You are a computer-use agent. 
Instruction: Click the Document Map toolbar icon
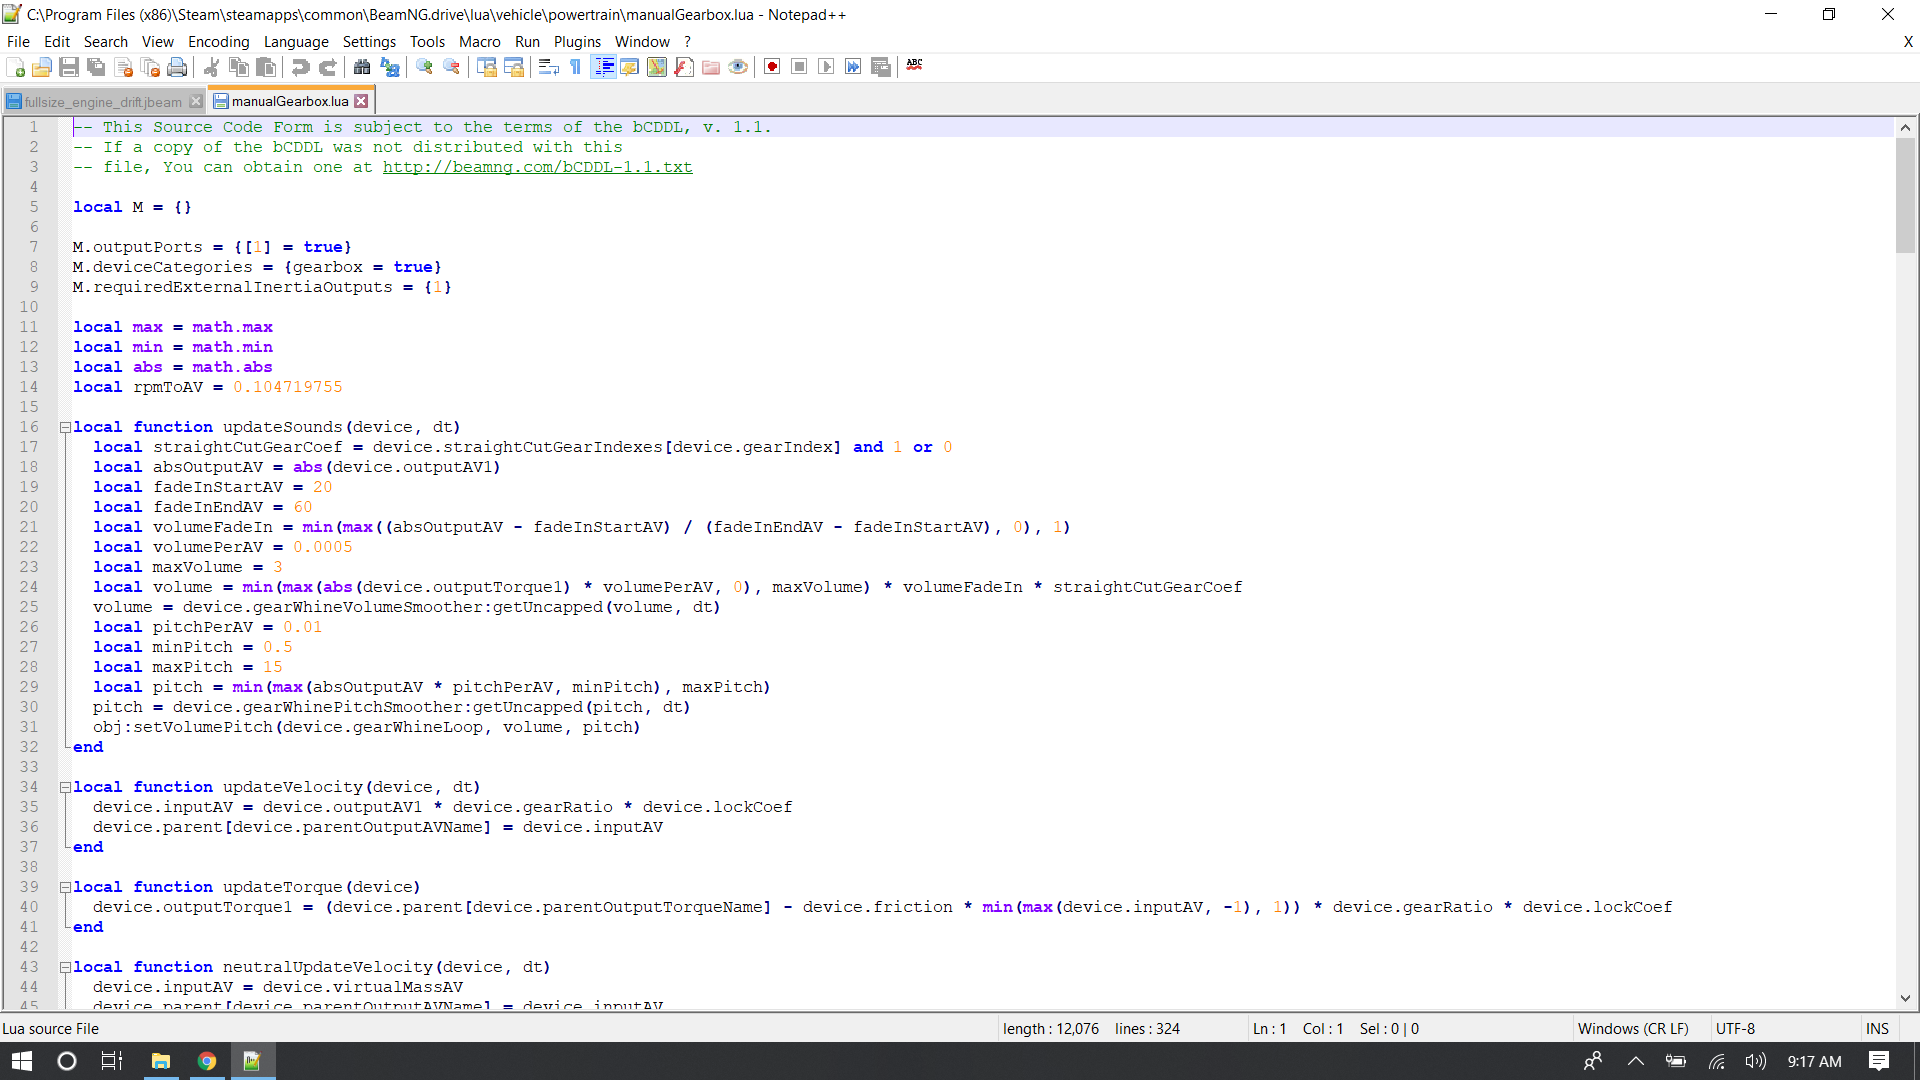click(657, 67)
